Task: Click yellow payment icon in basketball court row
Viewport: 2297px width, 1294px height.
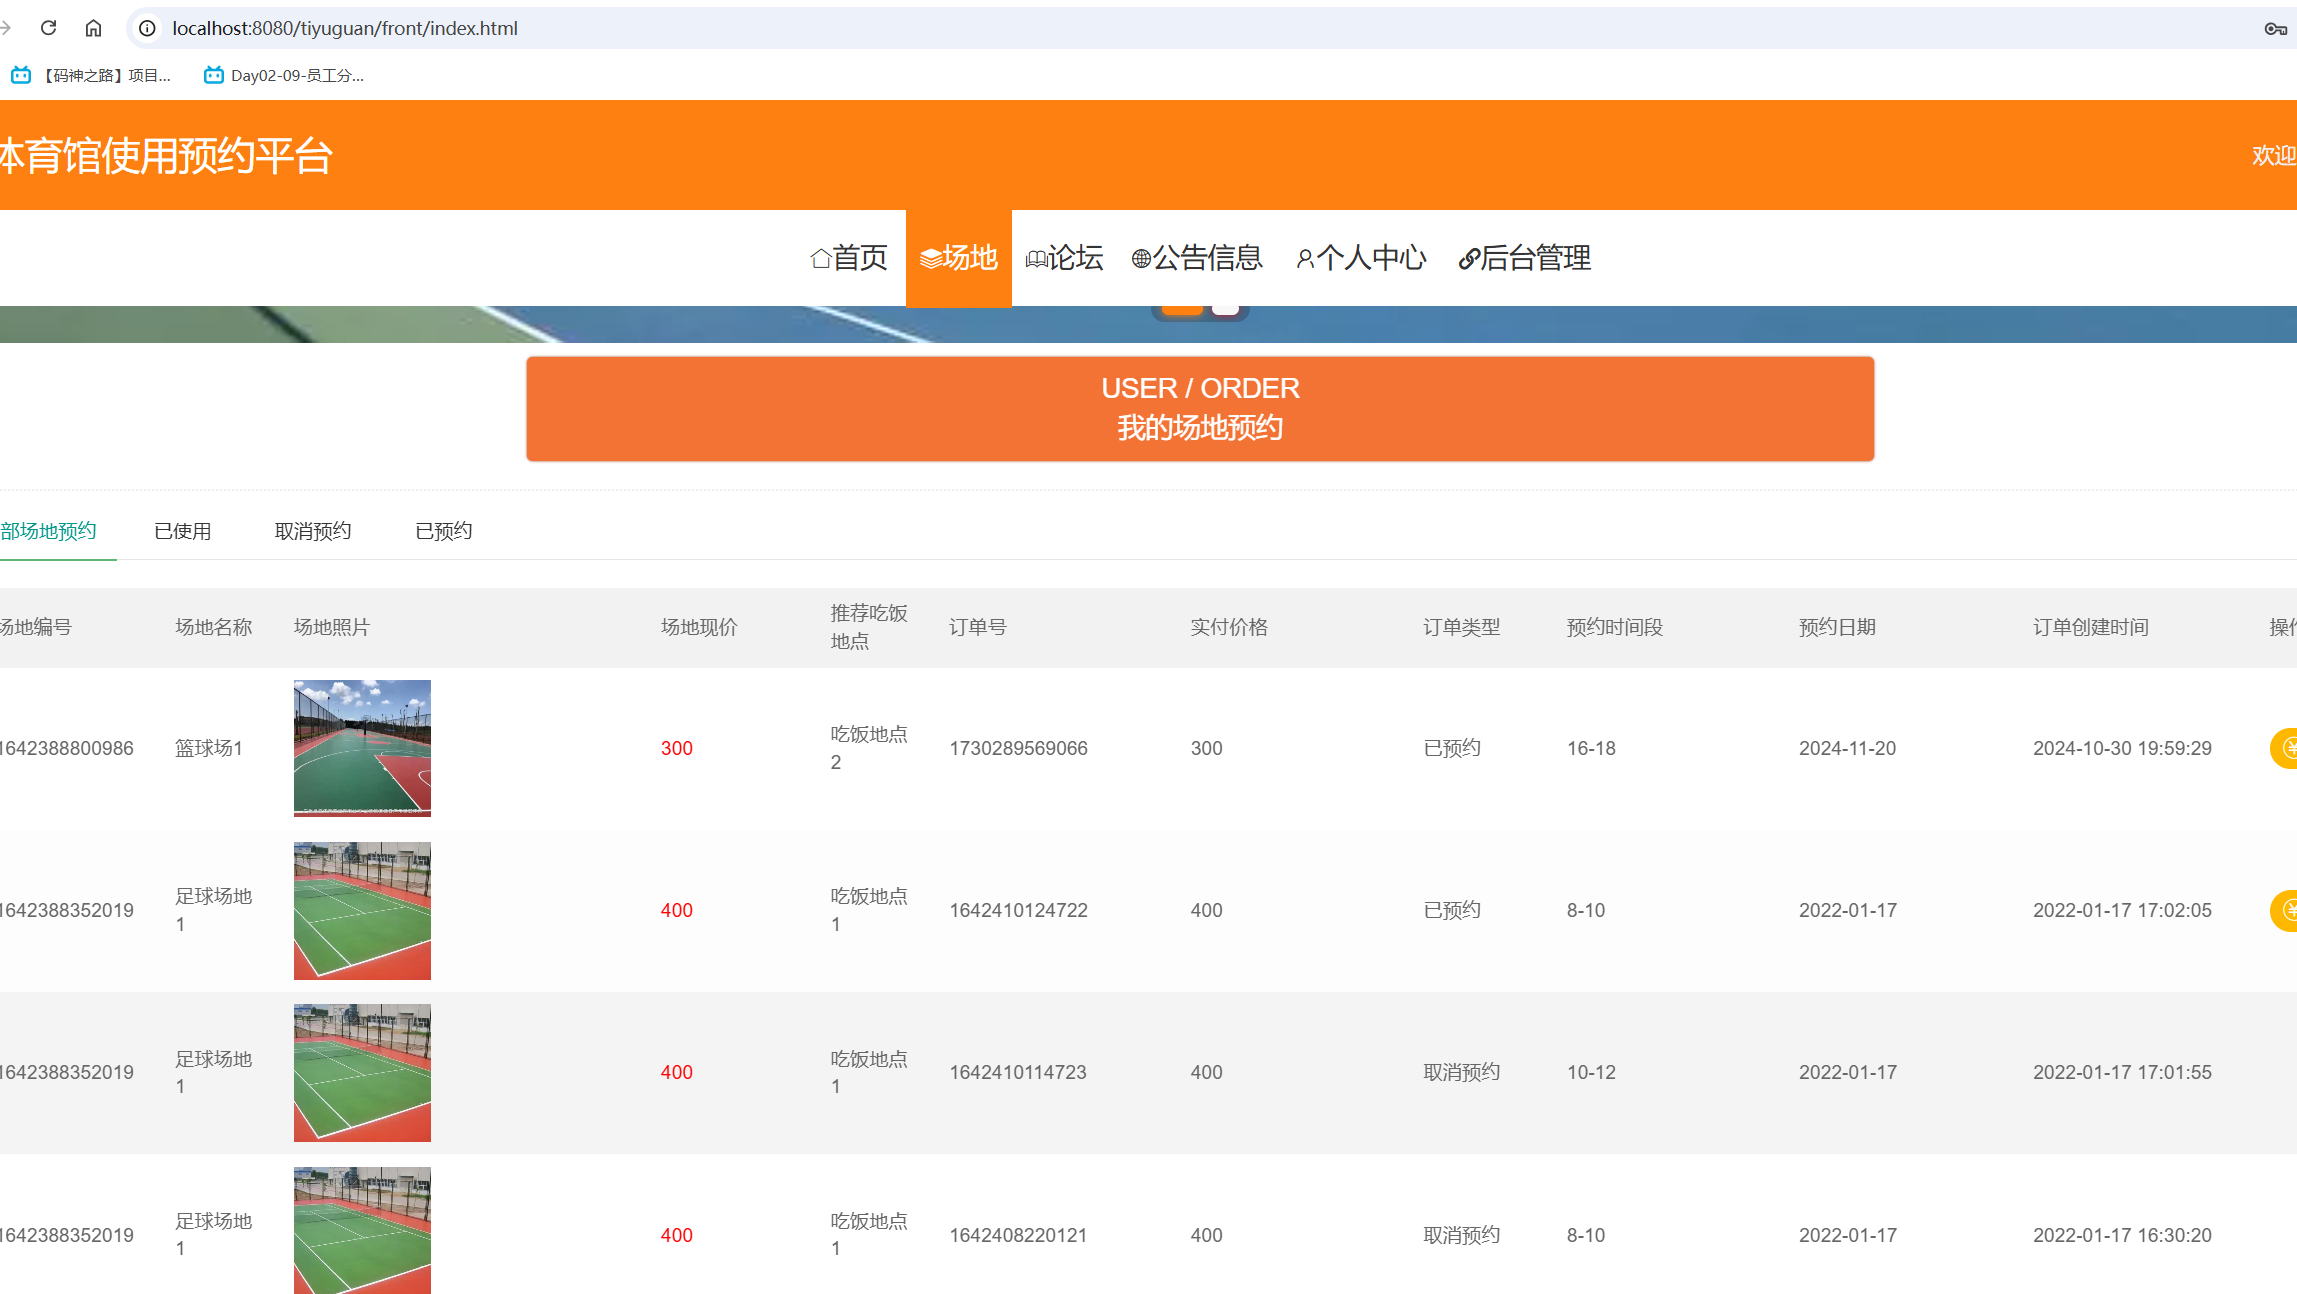Action: coord(2286,748)
